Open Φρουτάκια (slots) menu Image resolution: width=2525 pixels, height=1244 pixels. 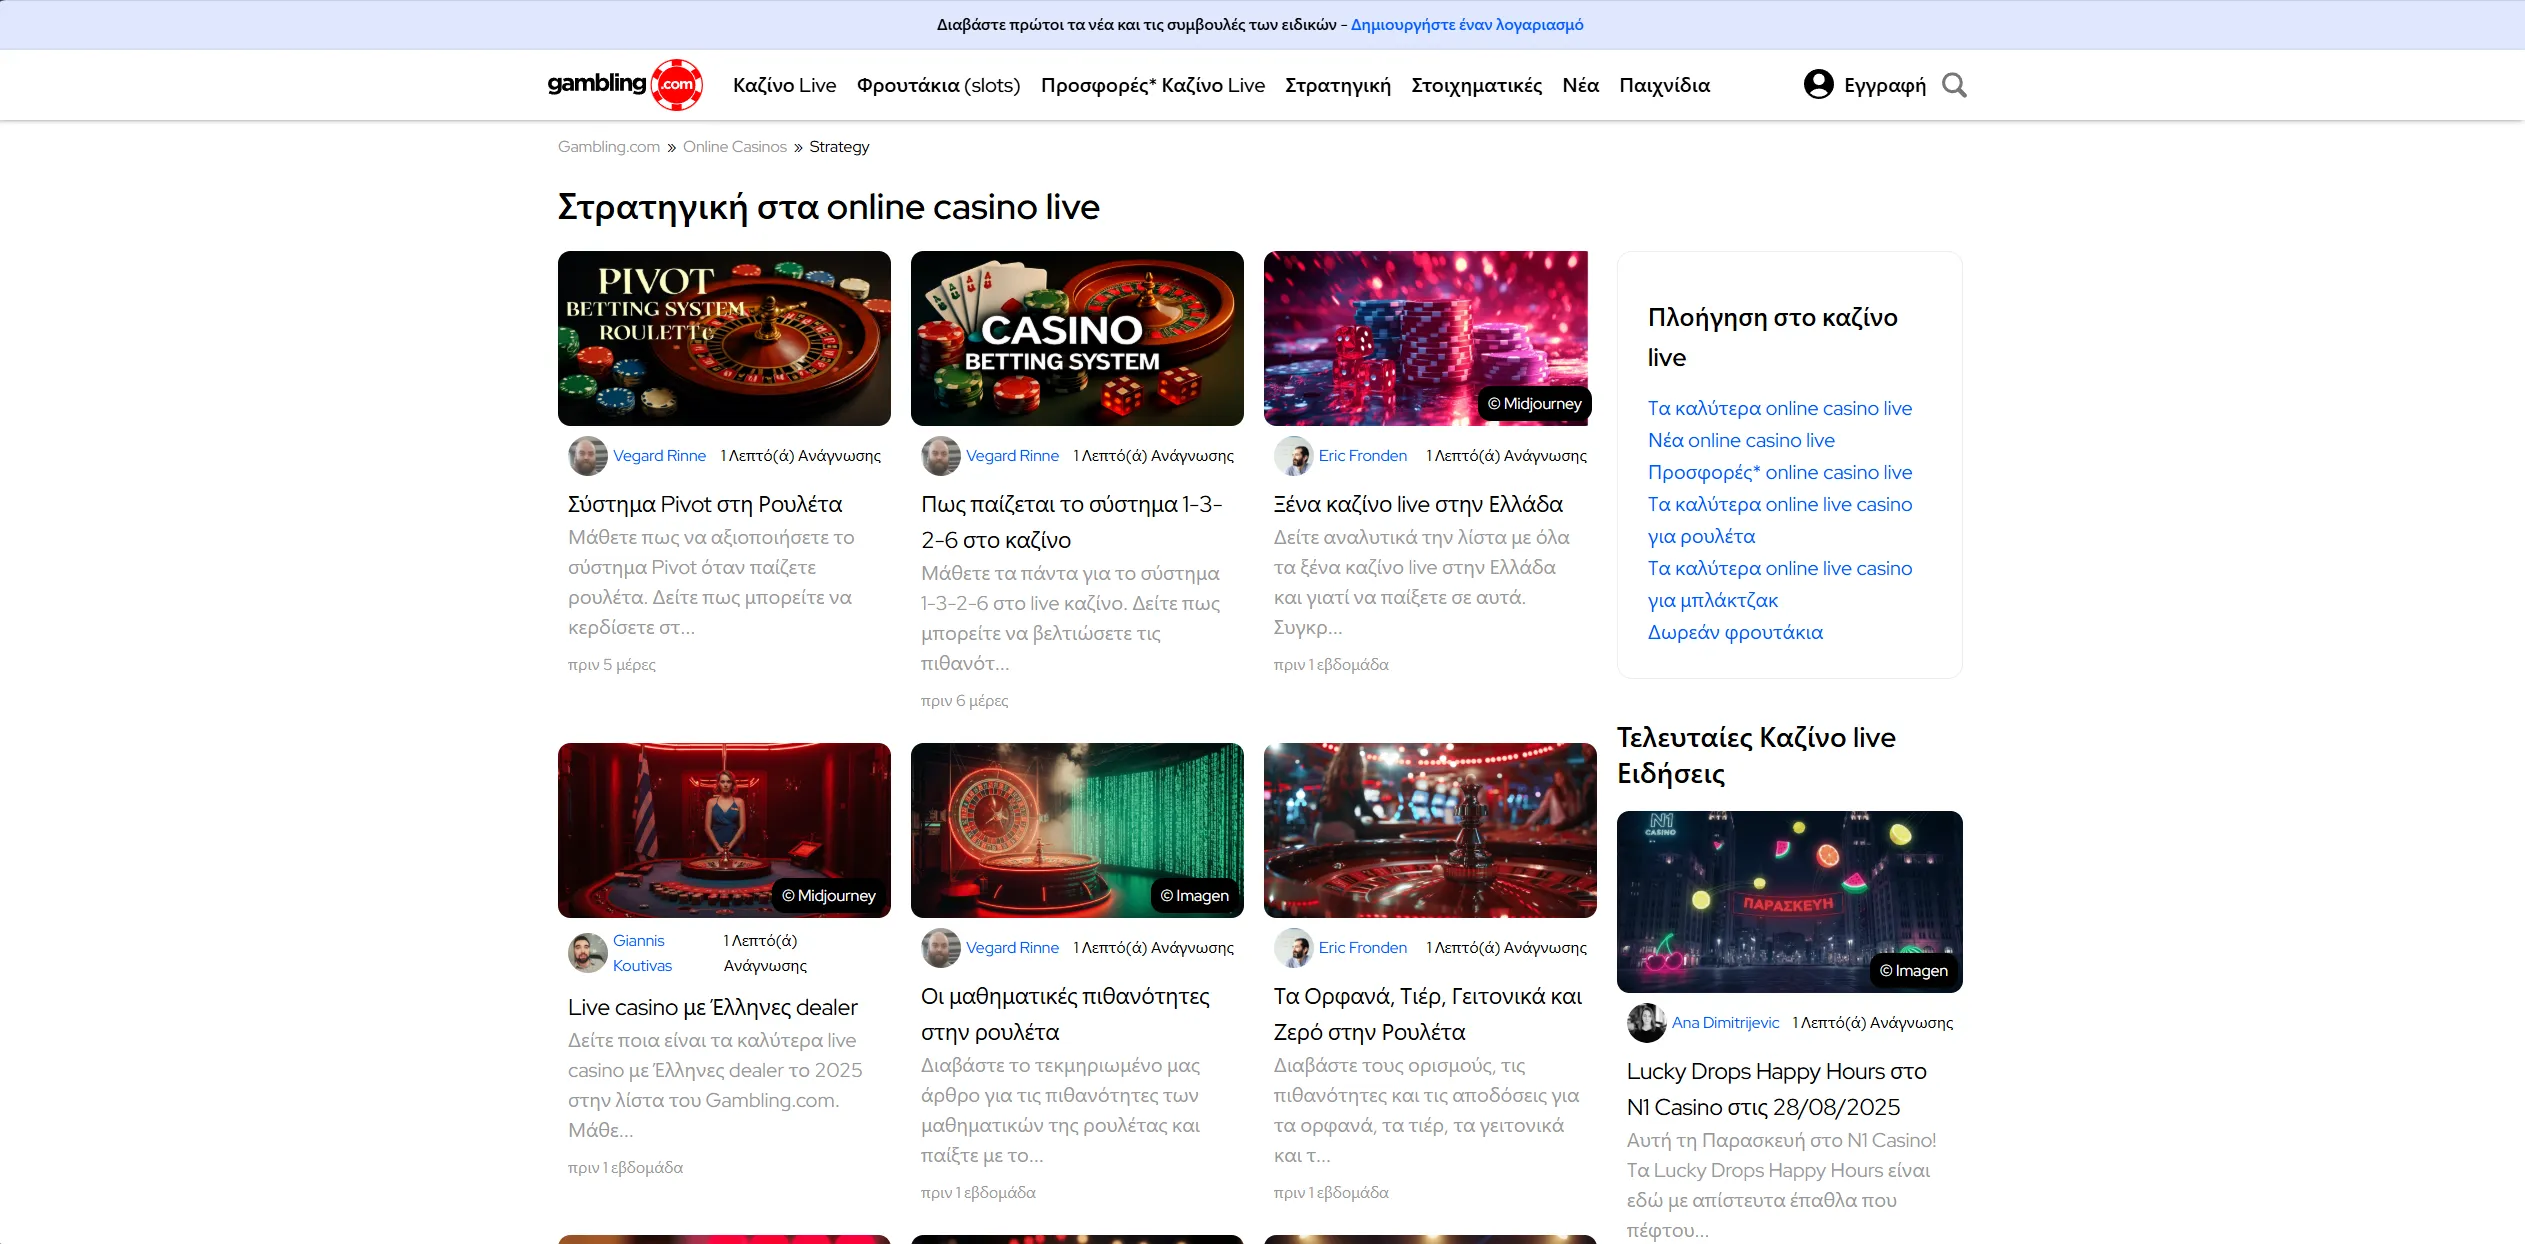pyautogui.click(x=938, y=85)
